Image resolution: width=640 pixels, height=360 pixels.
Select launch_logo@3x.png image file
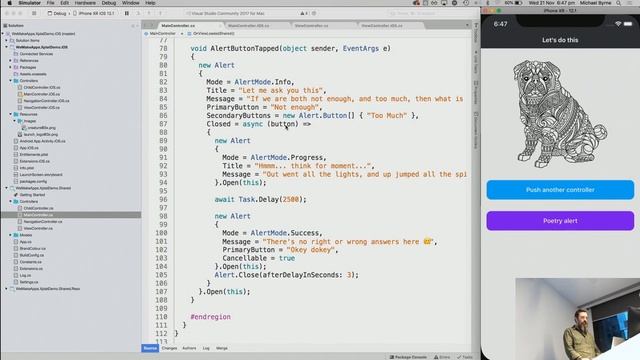40,134
